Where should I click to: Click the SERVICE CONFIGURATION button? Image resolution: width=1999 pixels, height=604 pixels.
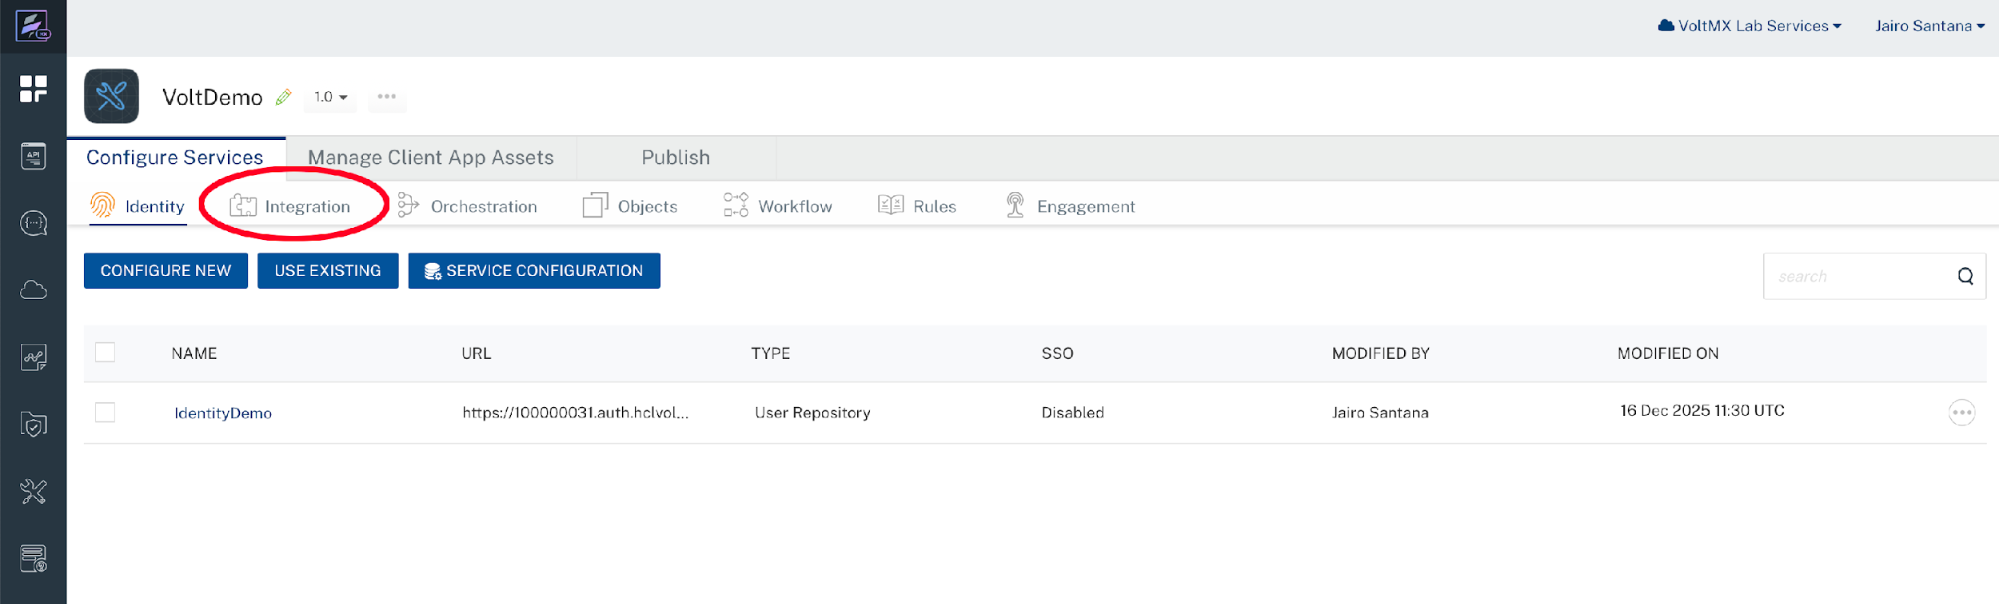(534, 271)
